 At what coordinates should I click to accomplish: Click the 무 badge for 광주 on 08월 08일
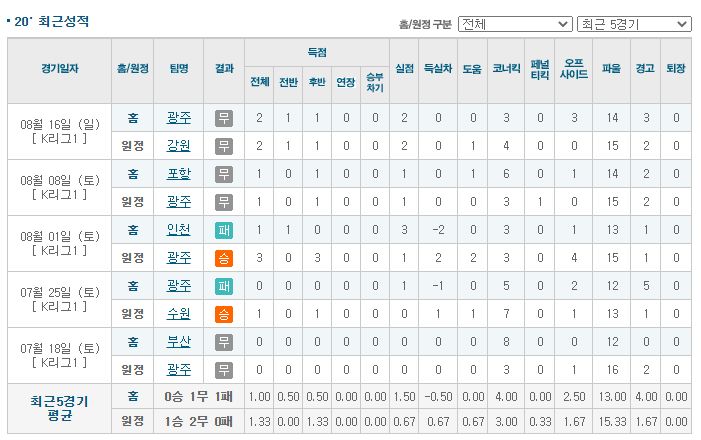tap(224, 202)
